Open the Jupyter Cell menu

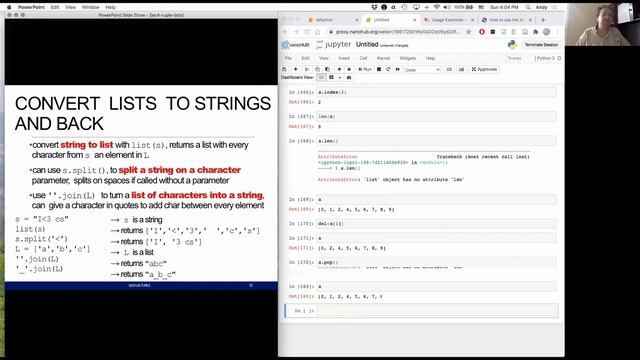pos(363,58)
